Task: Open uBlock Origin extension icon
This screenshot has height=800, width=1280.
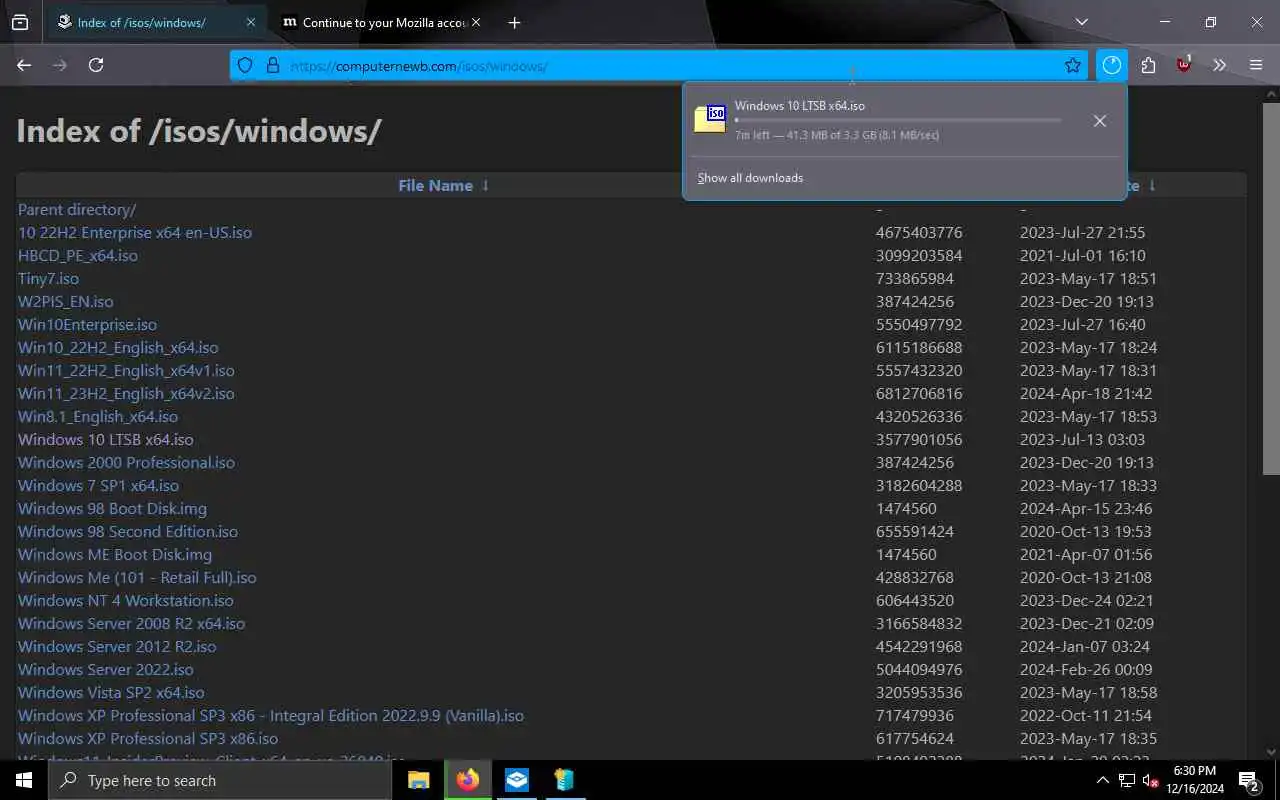Action: pos(1184,65)
